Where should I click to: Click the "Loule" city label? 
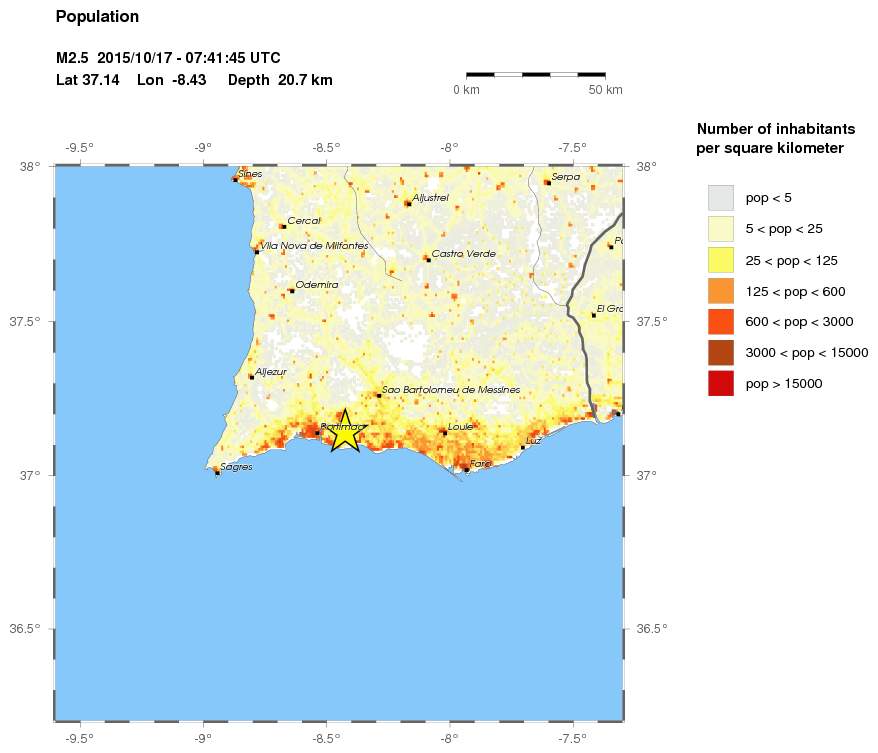(x=461, y=427)
